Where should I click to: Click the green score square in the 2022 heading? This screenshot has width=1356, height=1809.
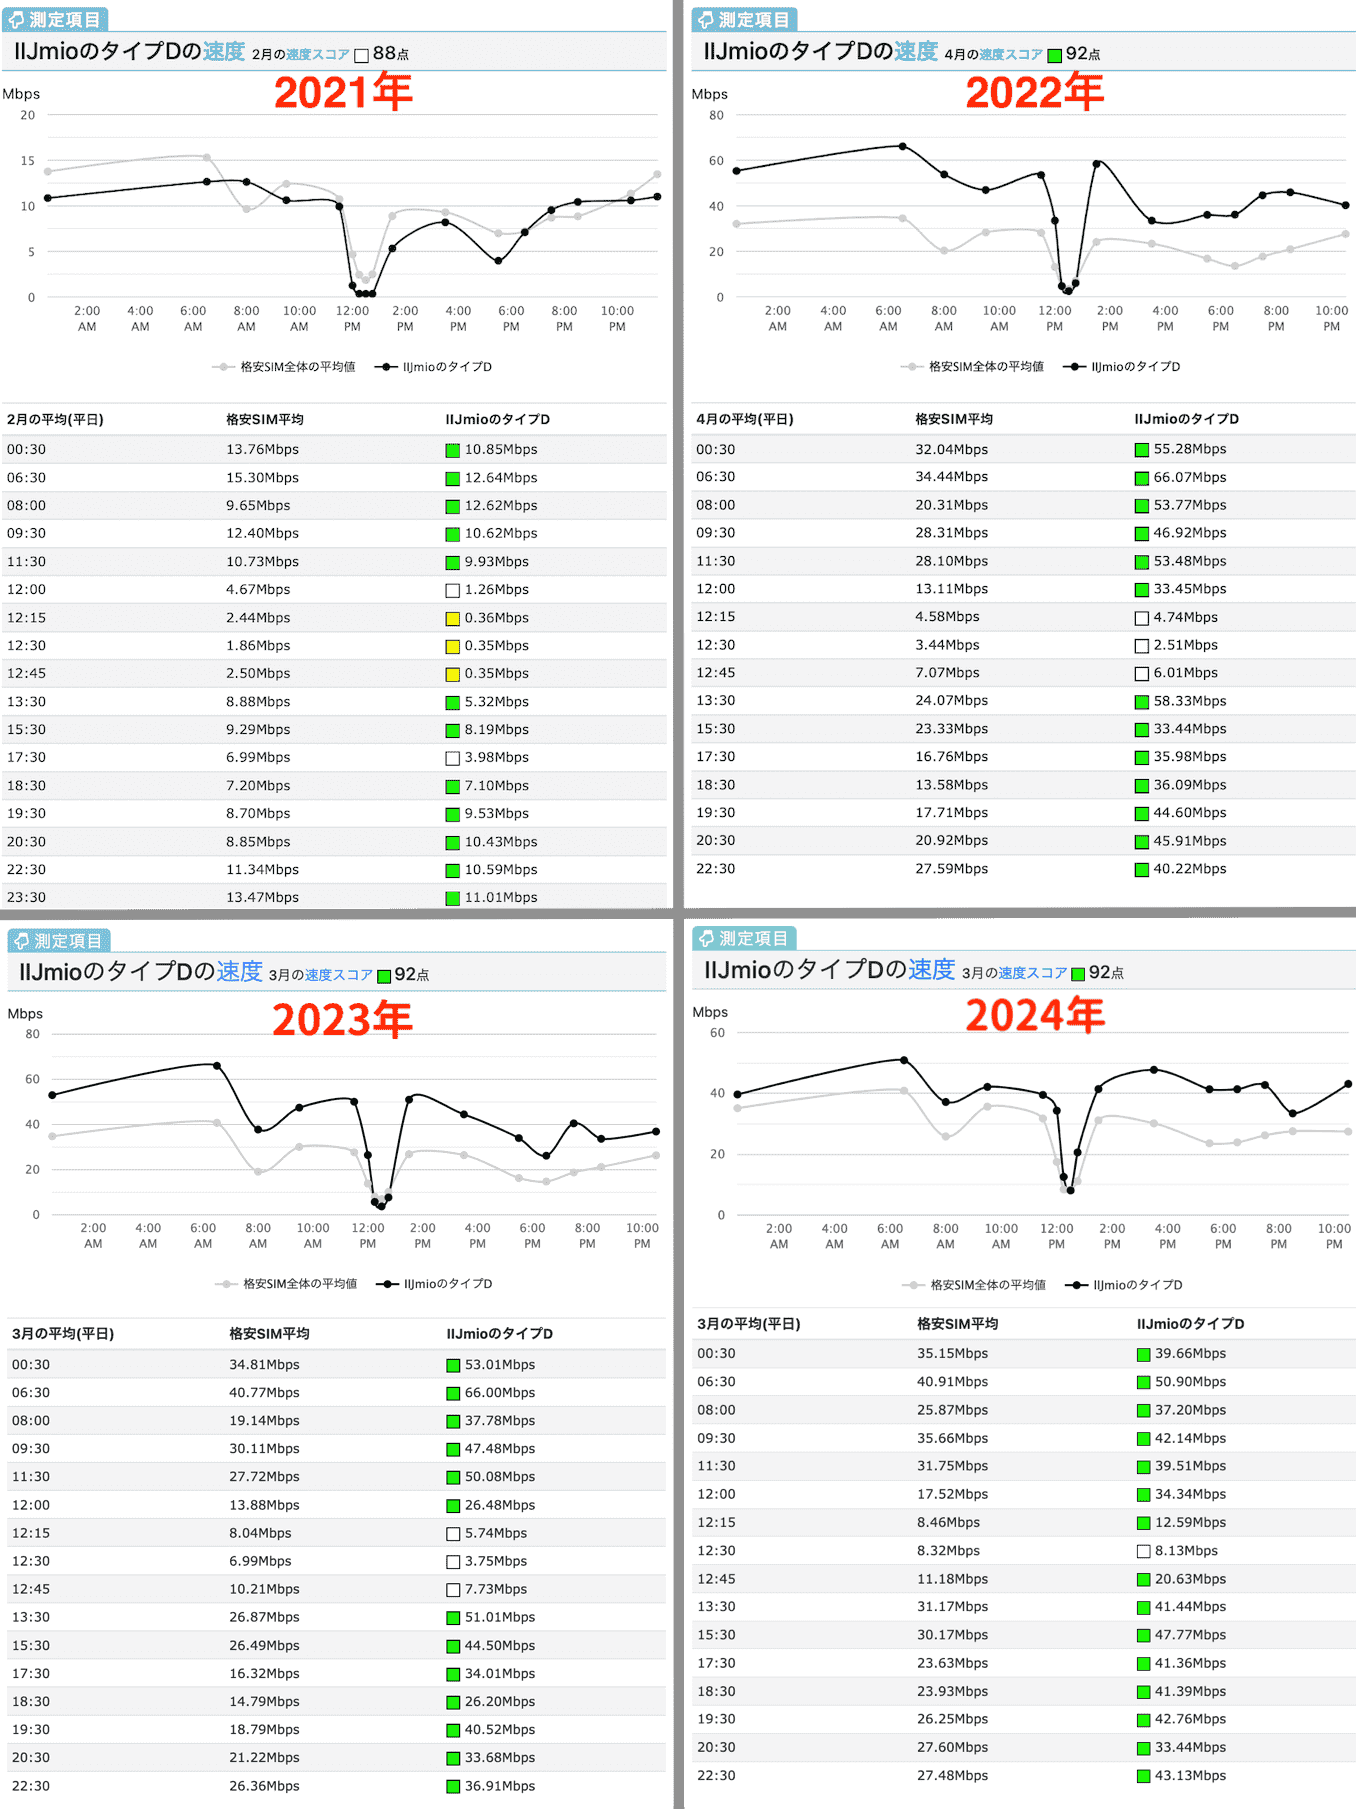pos(1054,55)
